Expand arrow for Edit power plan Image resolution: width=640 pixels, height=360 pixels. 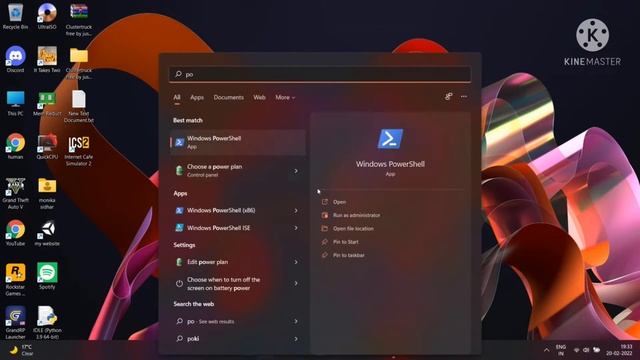click(x=296, y=262)
